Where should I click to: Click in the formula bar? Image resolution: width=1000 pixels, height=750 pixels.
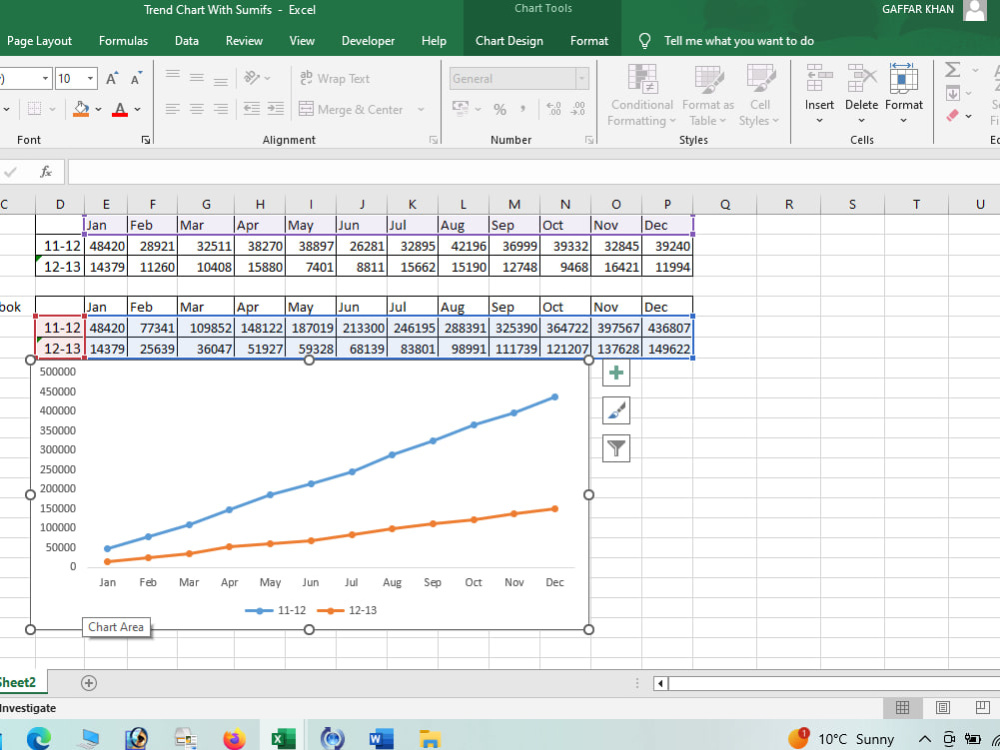point(534,172)
